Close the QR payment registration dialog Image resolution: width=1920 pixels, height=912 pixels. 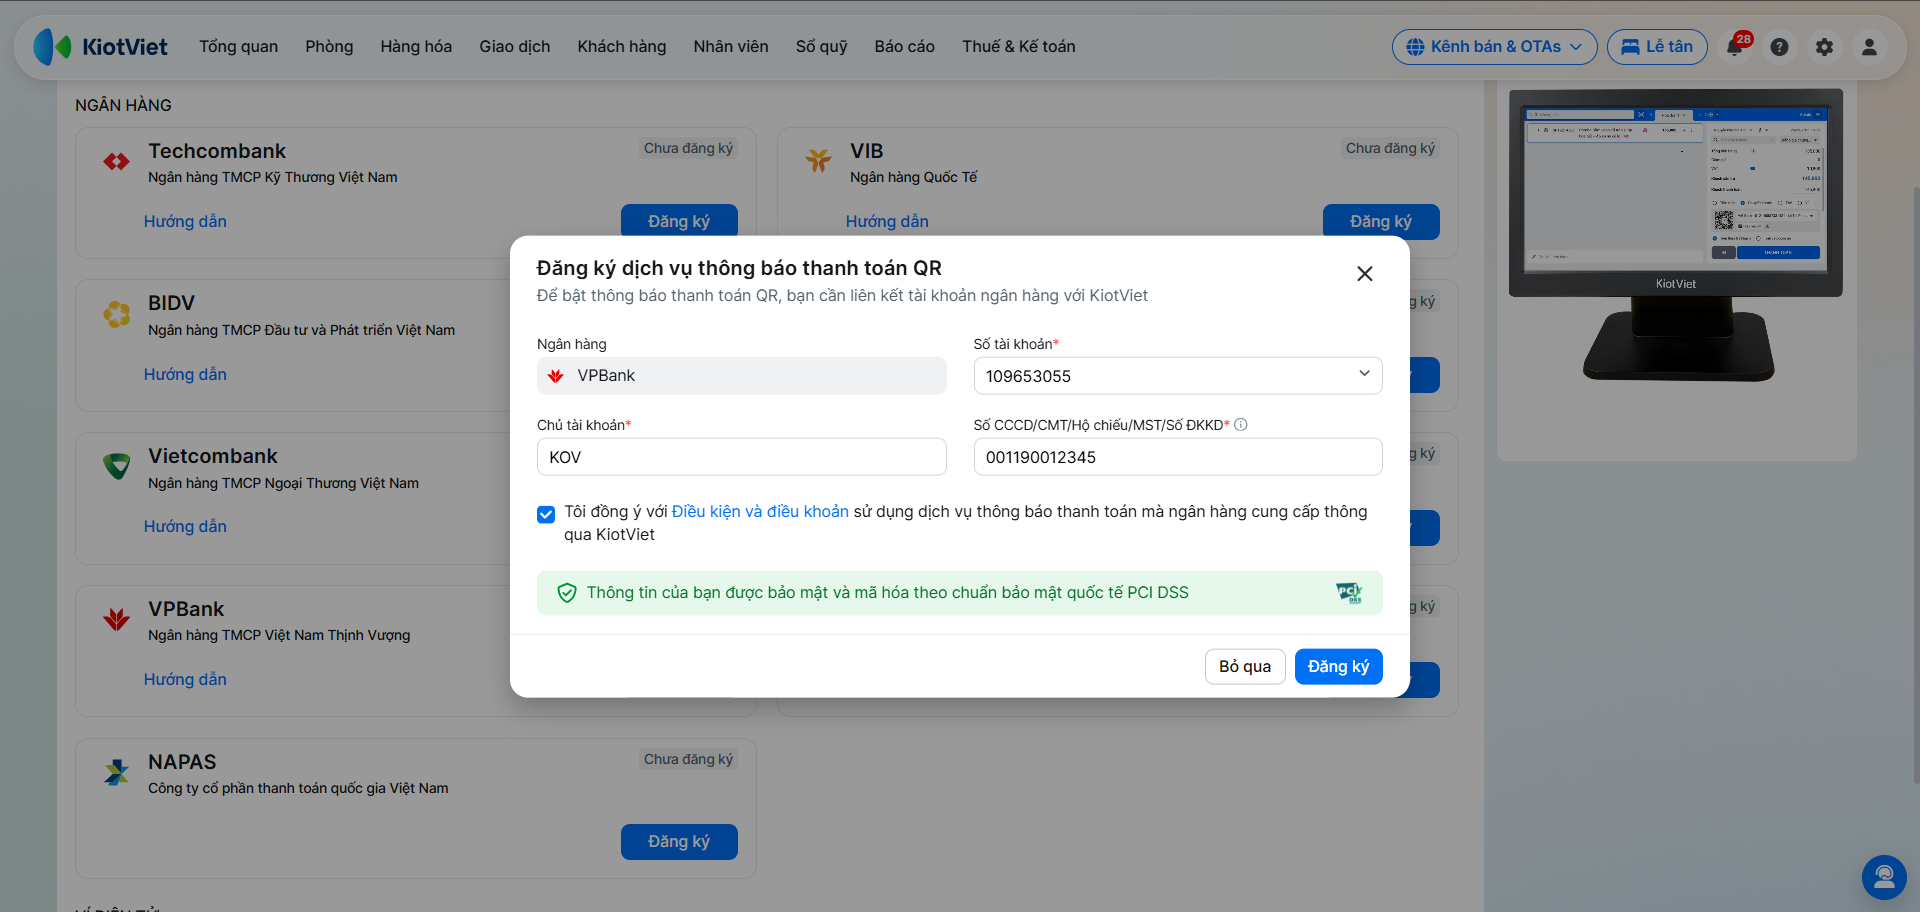pyautogui.click(x=1364, y=274)
